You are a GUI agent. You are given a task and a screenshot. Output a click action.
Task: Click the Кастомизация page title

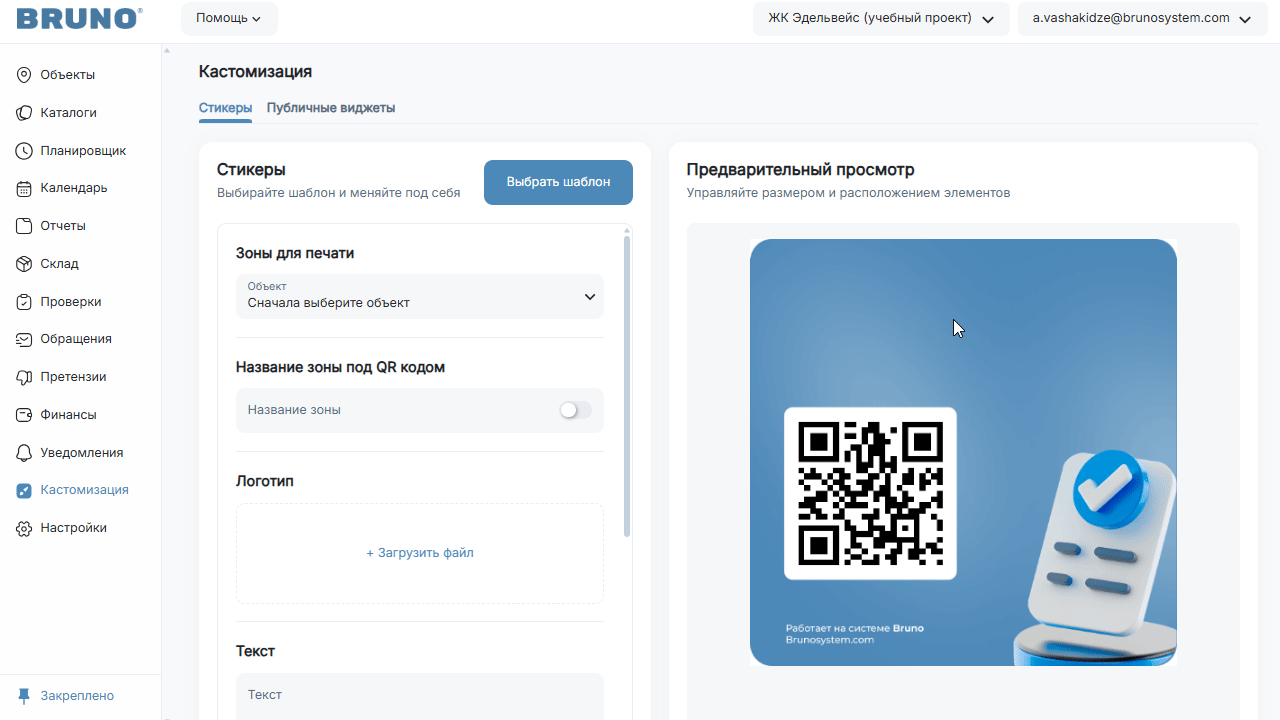click(x=256, y=72)
